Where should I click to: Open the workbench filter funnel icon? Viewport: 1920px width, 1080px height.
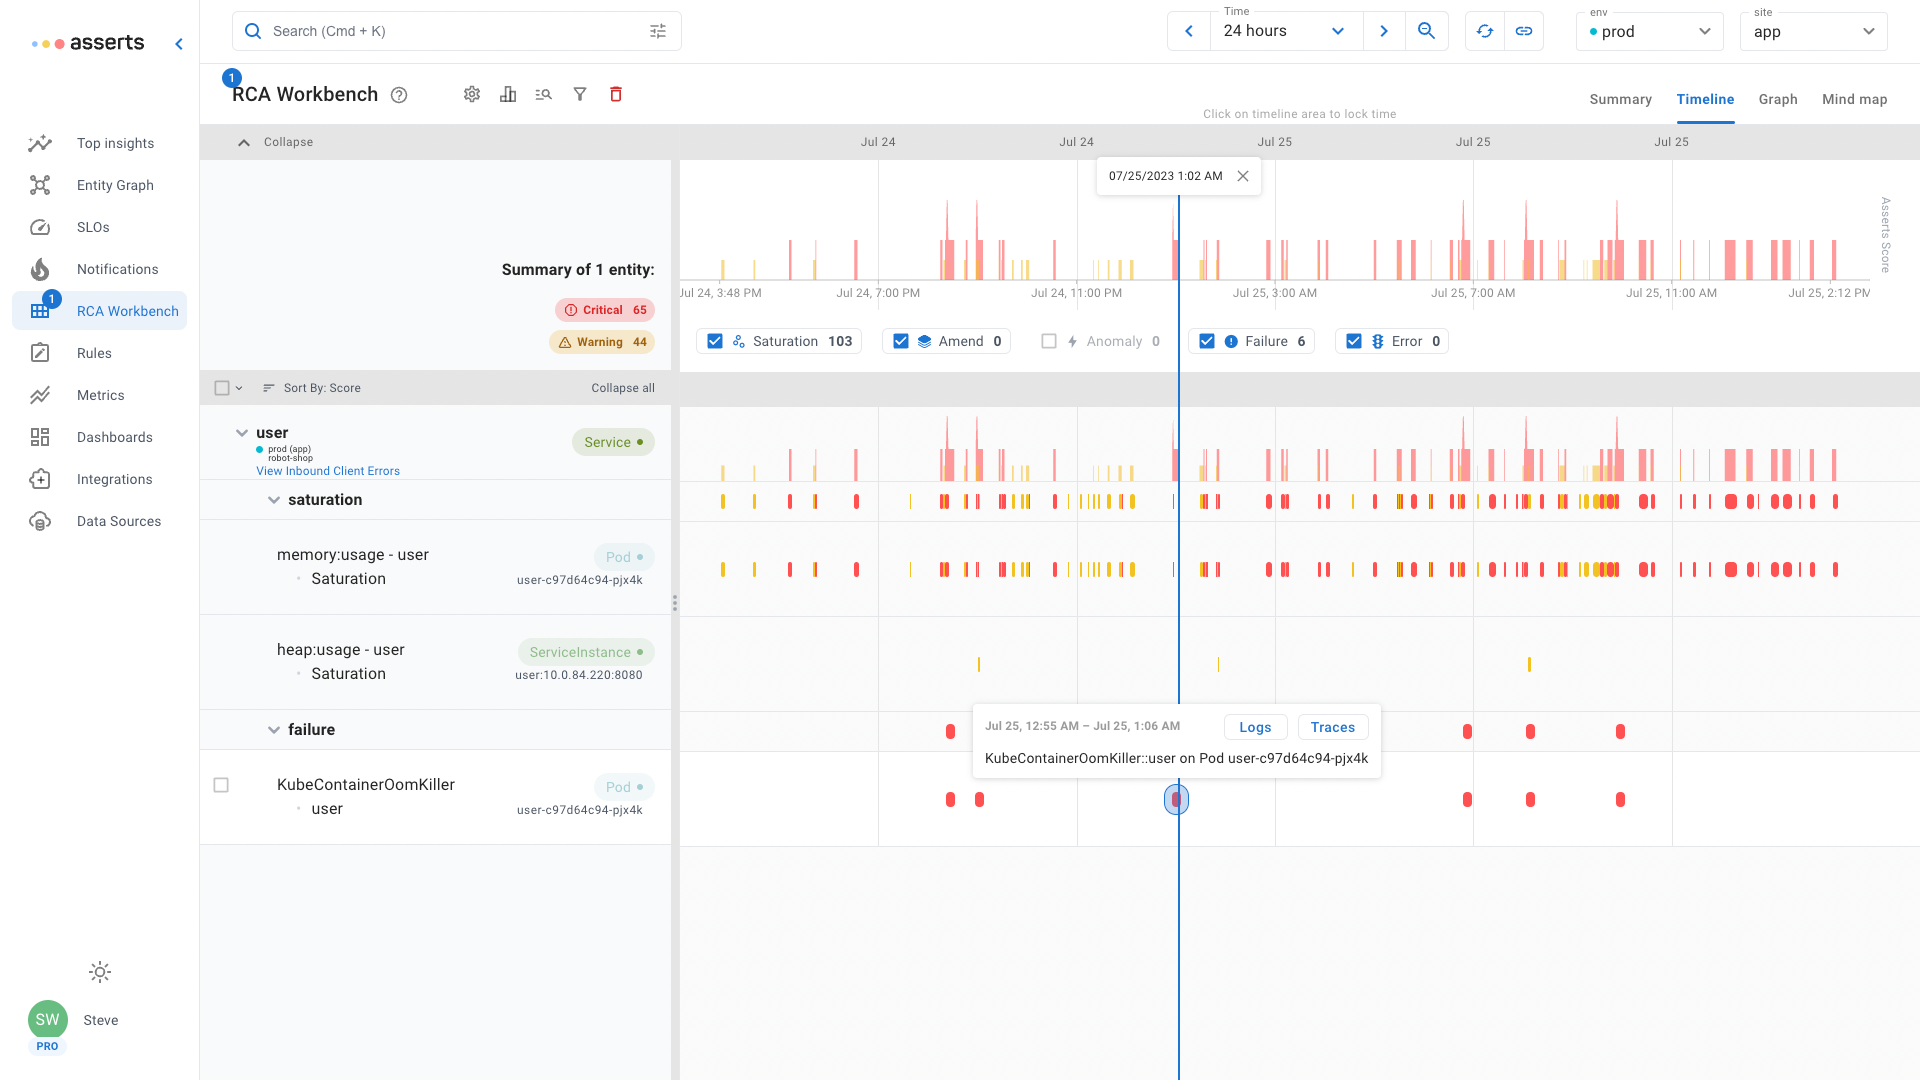(x=580, y=94)
